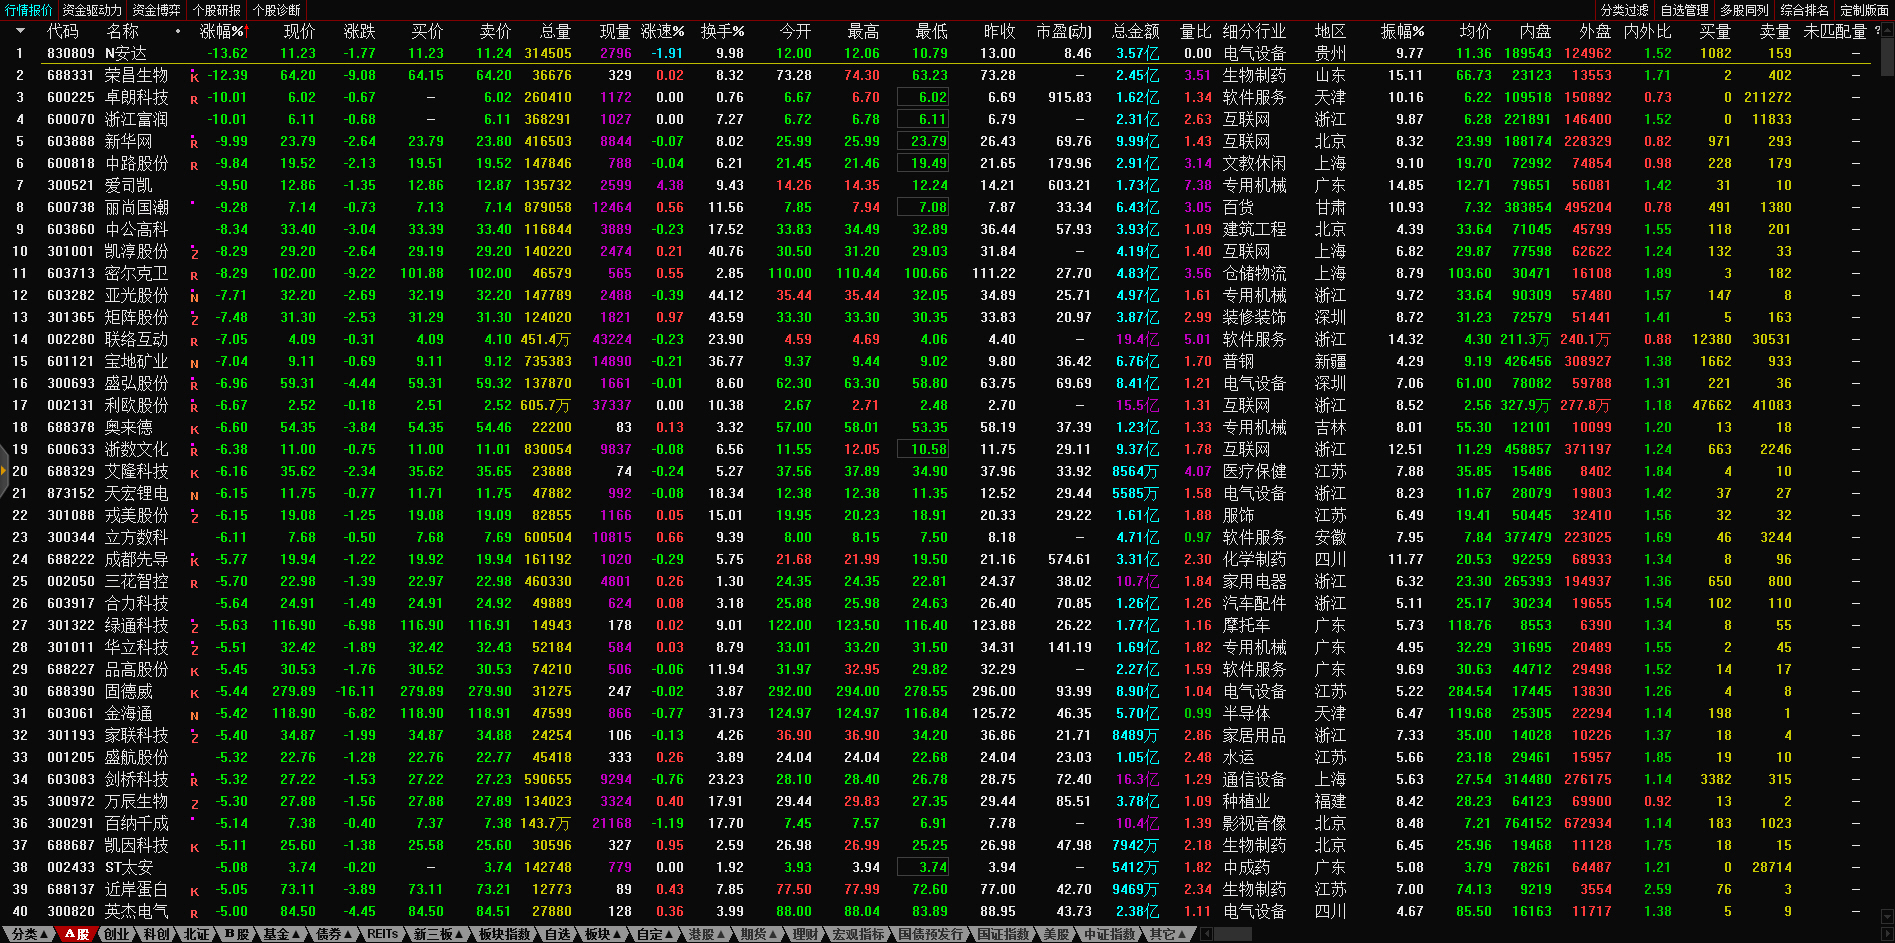Click the 分类过滤 button
This screenshot has width=1895, height=943.
[1624, 10]
